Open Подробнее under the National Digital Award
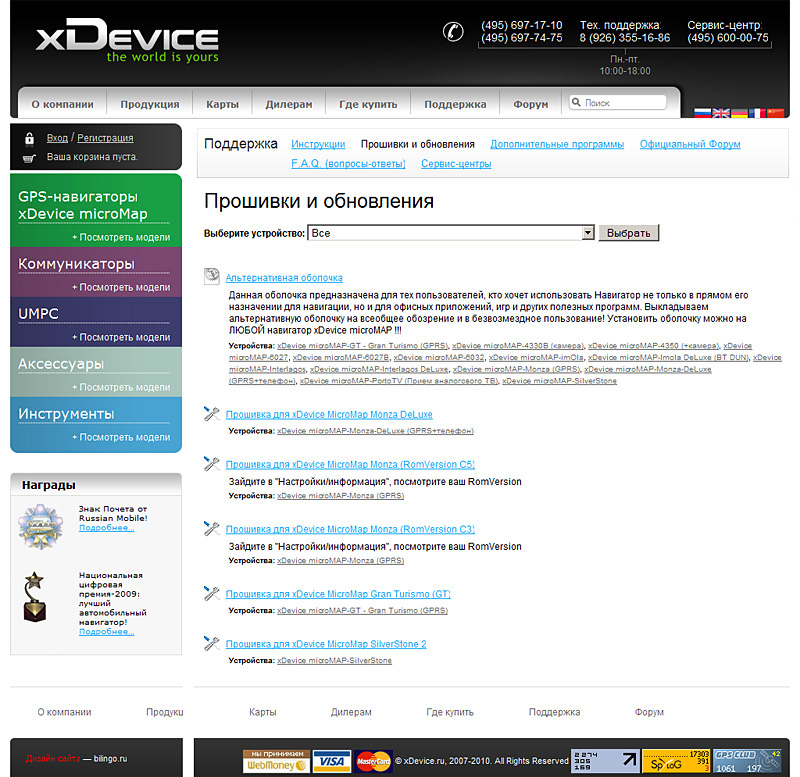 (107, 632)
